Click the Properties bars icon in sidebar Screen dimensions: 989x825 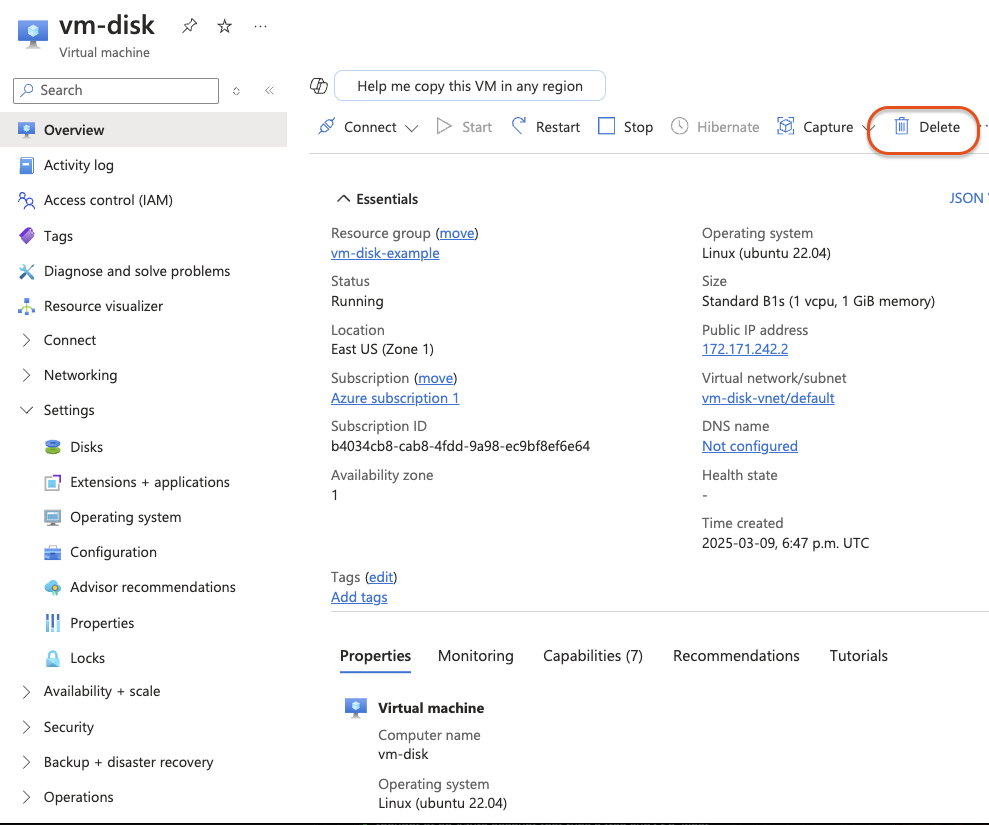coord(53,623)
